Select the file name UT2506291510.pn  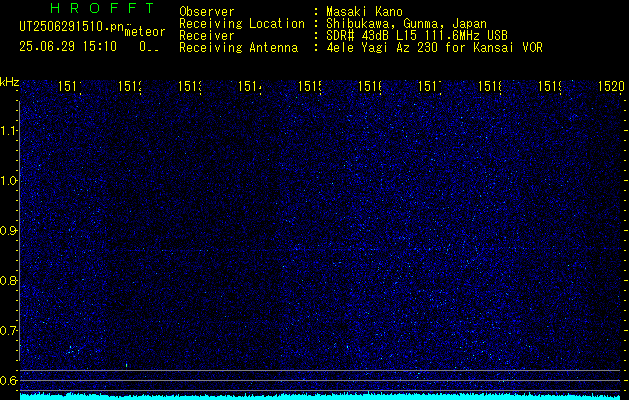click(72, 27)
